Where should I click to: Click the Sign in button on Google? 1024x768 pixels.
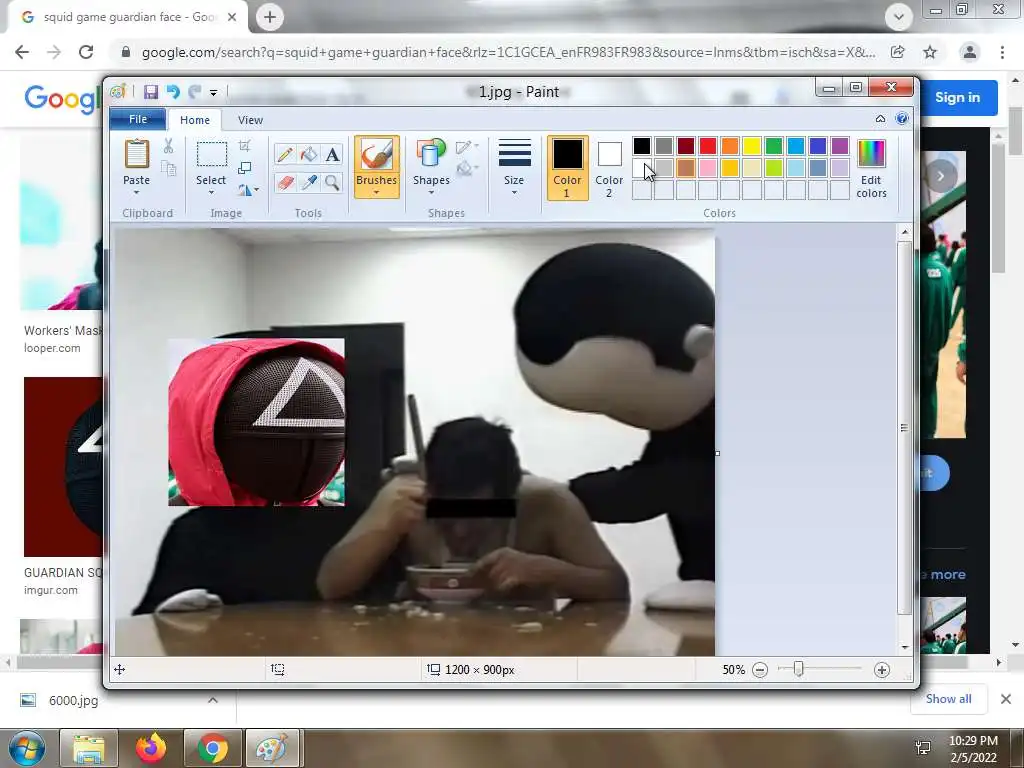[x=957, y=97]
